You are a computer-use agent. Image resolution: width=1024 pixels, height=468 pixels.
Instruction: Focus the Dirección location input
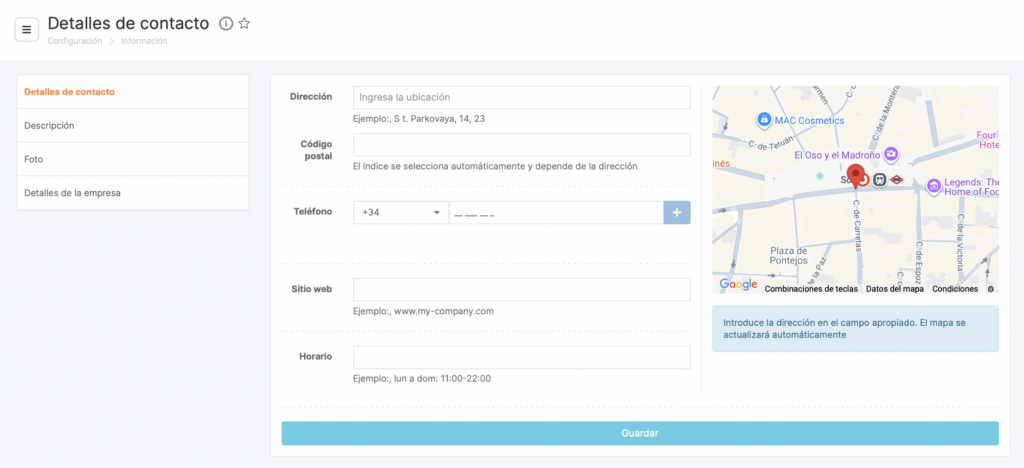522,97
